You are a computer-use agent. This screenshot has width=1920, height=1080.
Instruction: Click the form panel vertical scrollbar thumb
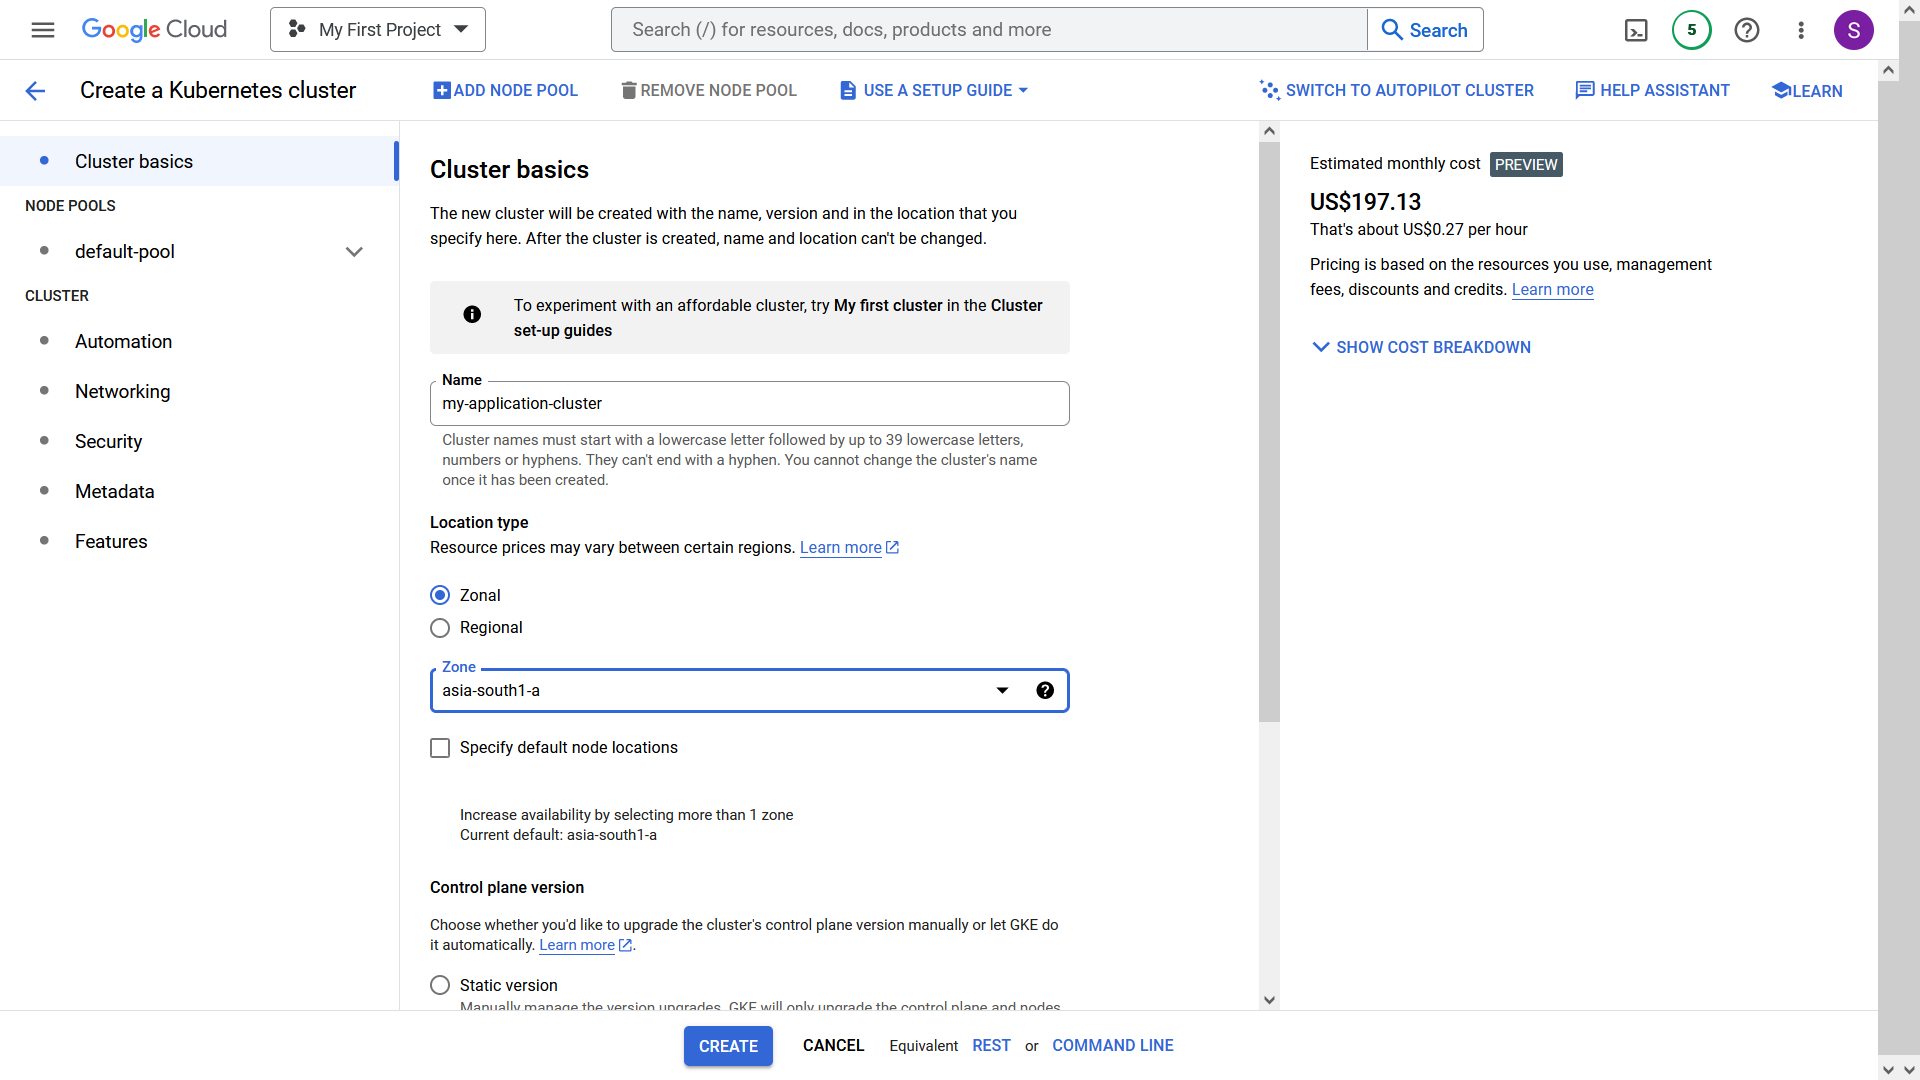pos(1270,431)
